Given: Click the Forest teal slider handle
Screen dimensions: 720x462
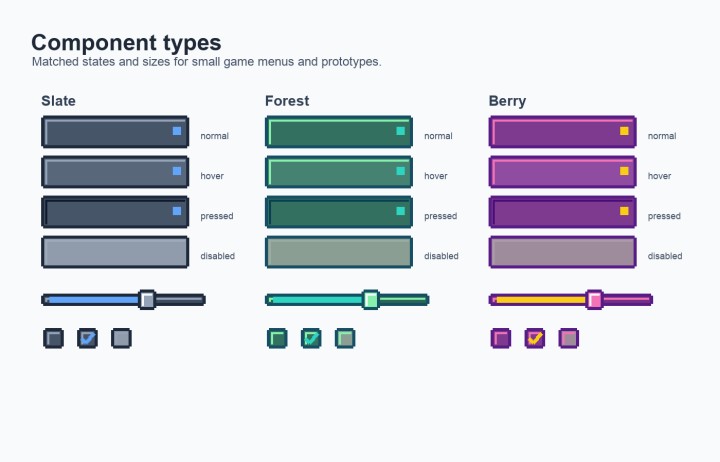Looking at the screenshot, I should tap(371, 300).
